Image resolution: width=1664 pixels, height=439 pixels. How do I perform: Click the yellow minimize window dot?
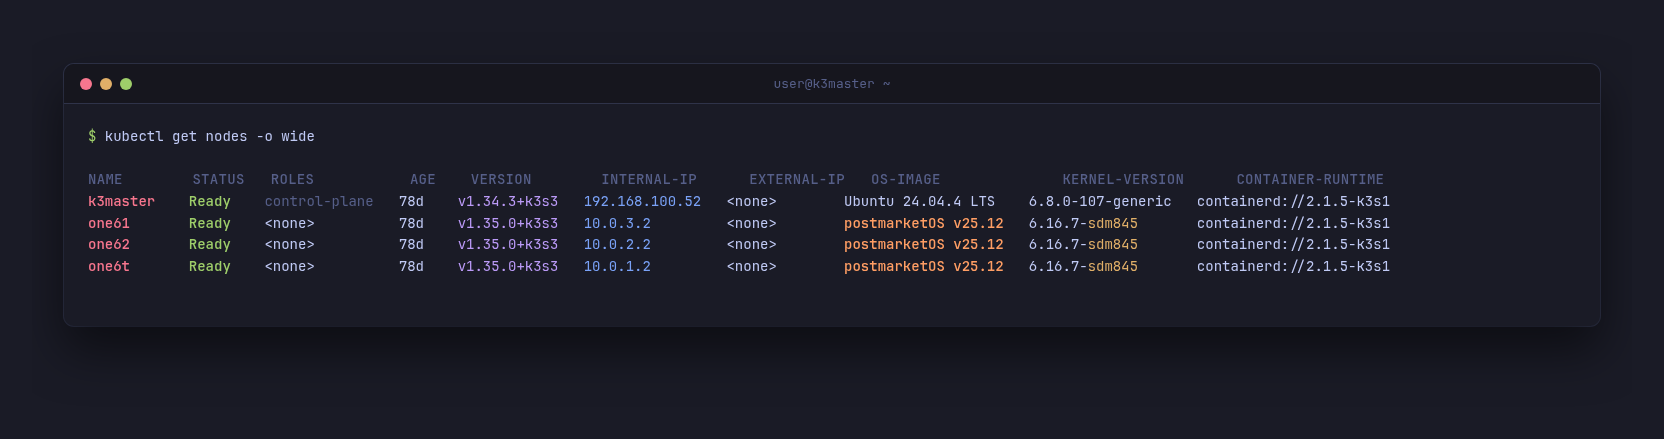pos(106,84)
